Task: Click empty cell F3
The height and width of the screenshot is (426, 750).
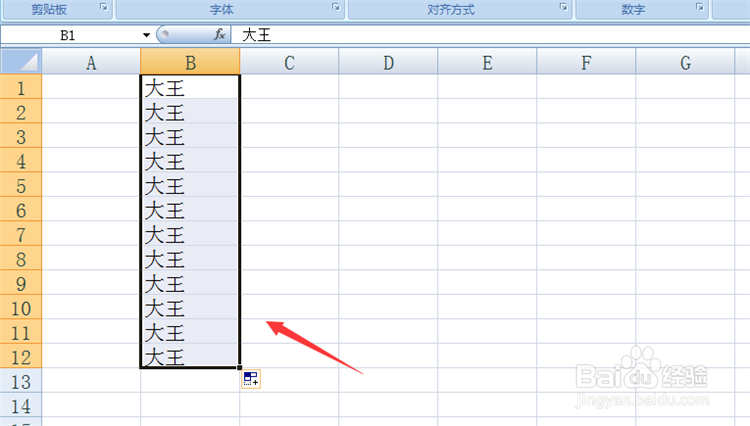Action: (586, 136)
